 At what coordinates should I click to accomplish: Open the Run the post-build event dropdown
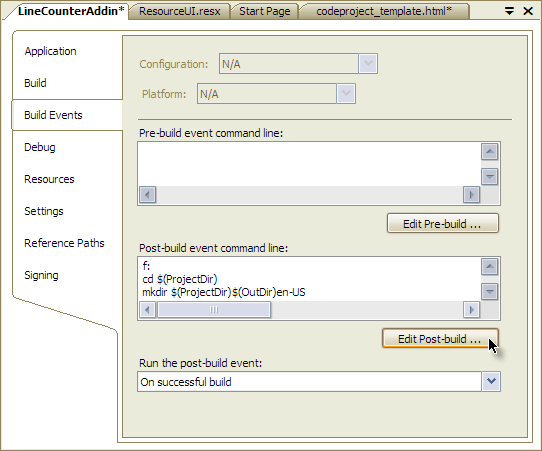coord(491,382)
